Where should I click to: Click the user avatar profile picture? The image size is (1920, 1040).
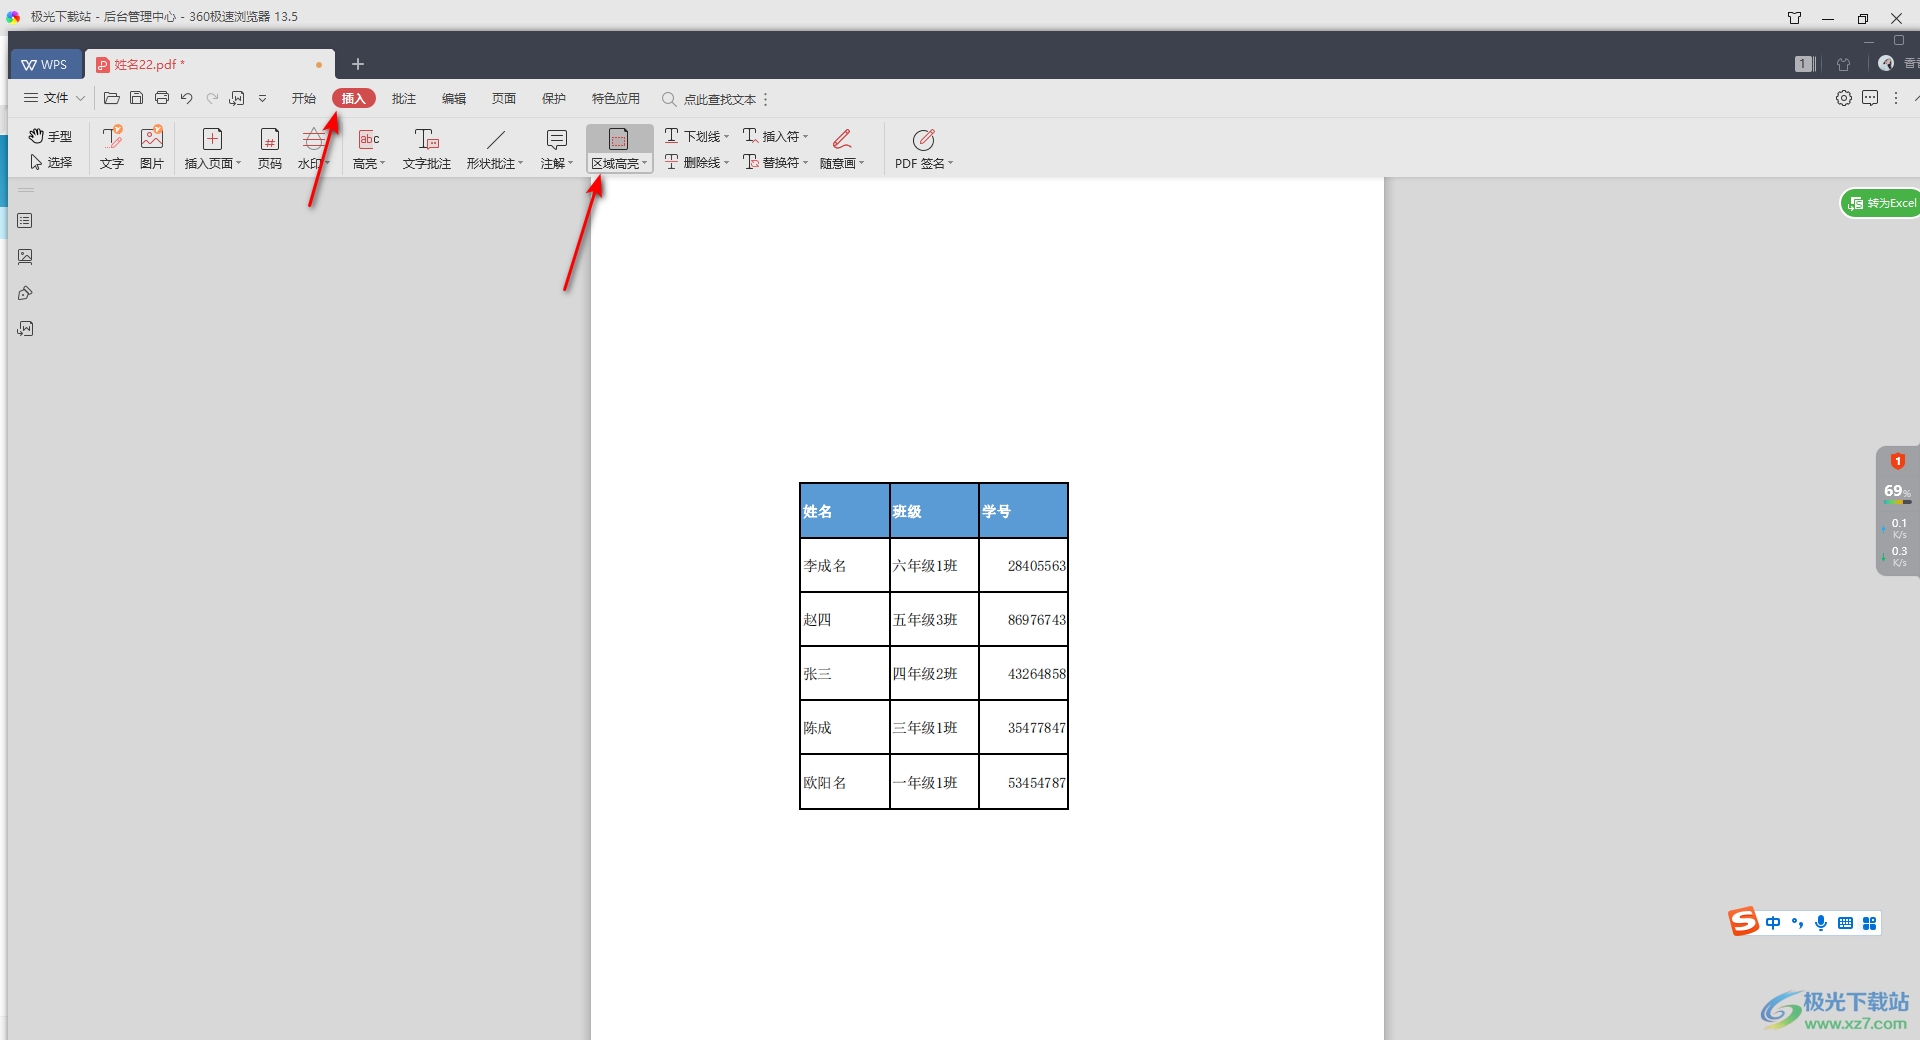[x=1886, y=63]
